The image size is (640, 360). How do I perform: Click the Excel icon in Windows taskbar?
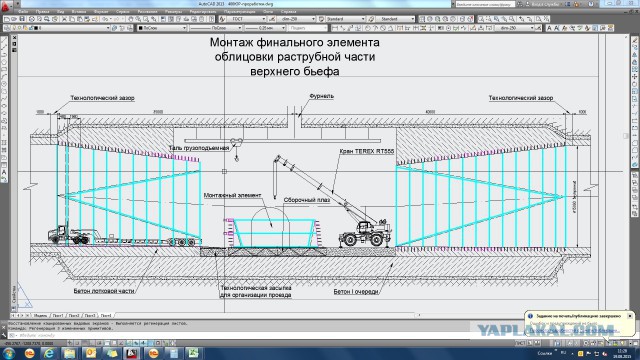click(x=193, y=353)
